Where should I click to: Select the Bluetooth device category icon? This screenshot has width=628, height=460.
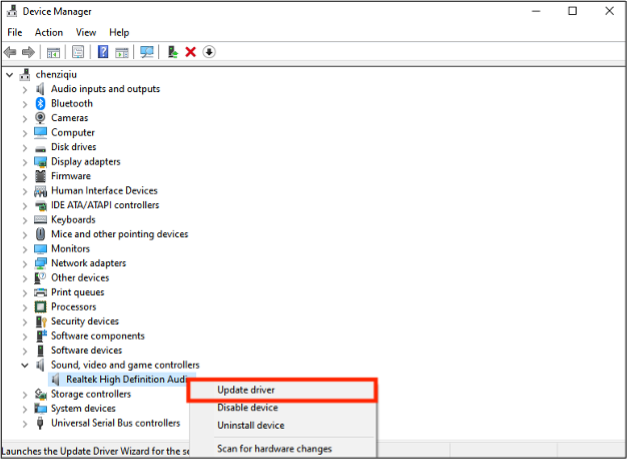tap(41, 103)
